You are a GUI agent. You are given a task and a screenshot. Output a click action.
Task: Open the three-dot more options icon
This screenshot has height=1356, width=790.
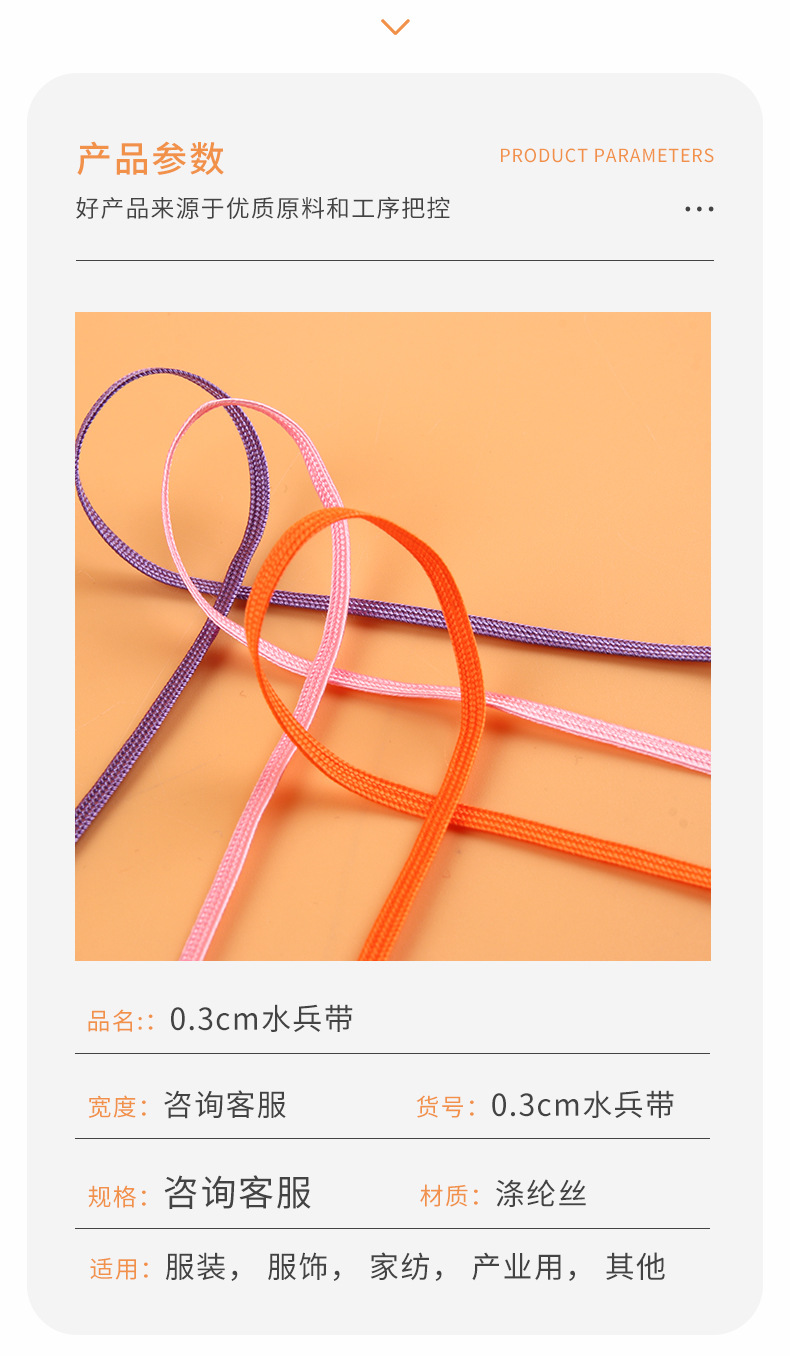coord(699,209)
